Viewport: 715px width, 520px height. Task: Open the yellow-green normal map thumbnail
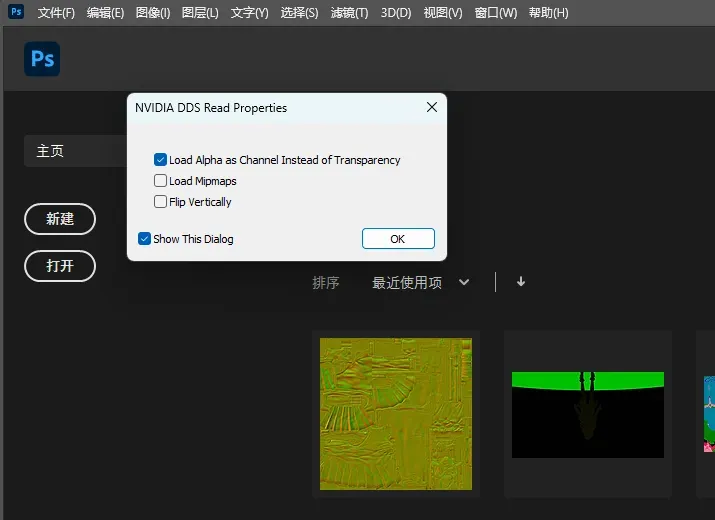pos(395,413)
